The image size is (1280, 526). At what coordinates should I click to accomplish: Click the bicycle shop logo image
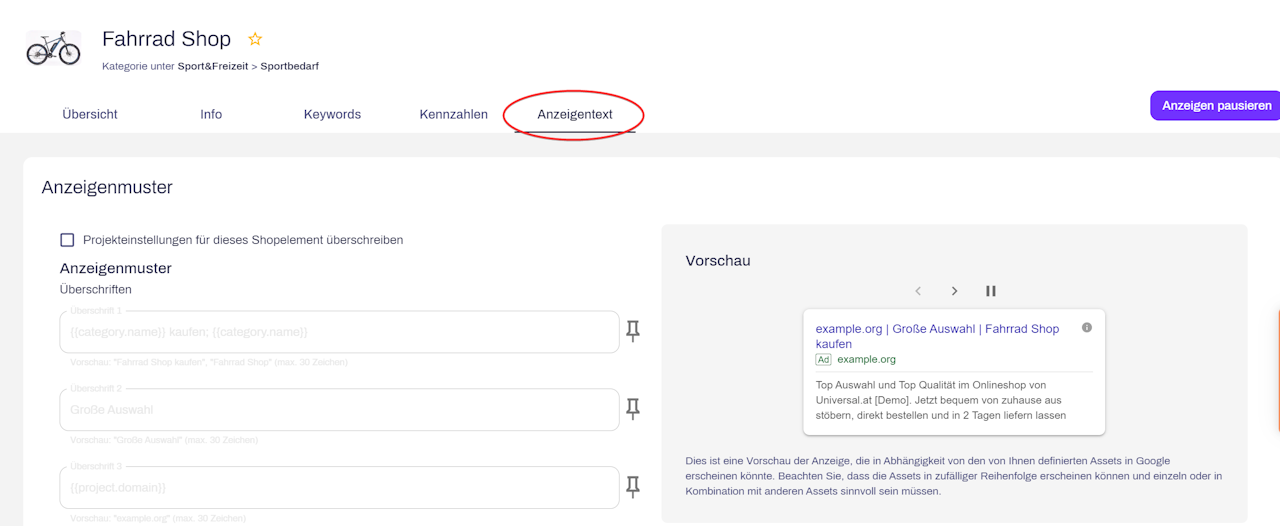coord(53,47)
